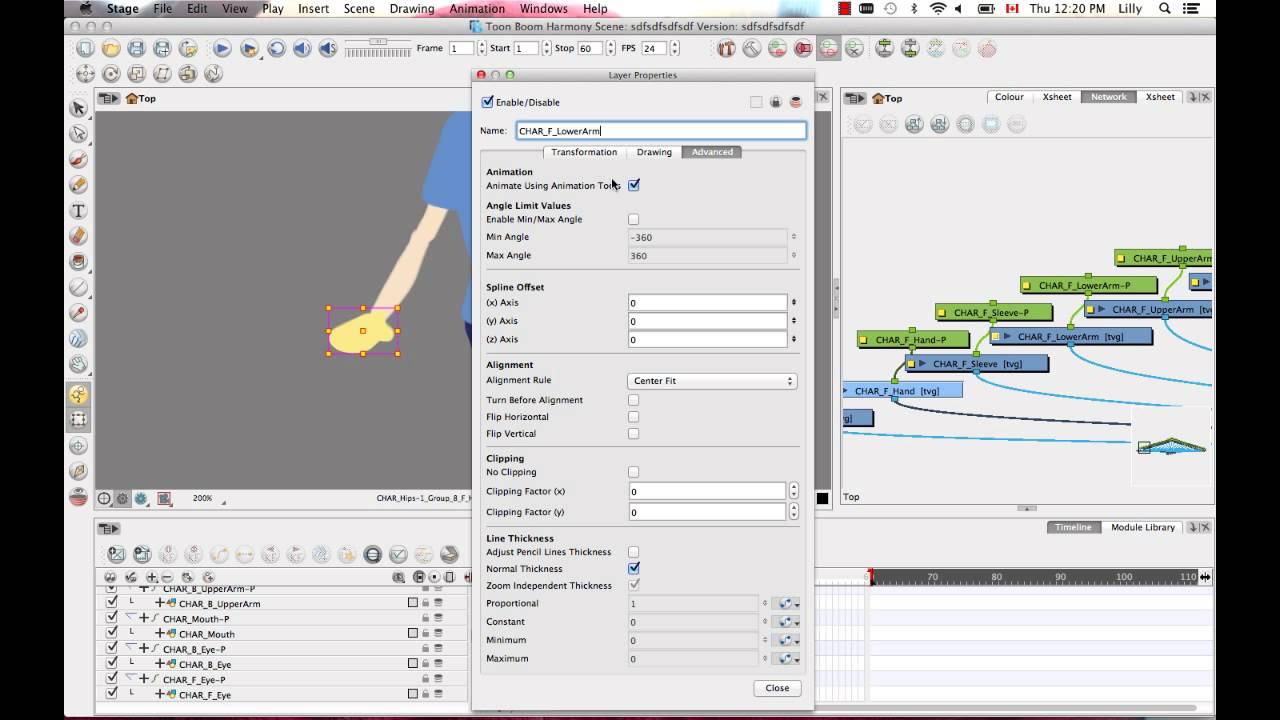Click the plus Add Layers icon in Timeline

coord(152,577)
